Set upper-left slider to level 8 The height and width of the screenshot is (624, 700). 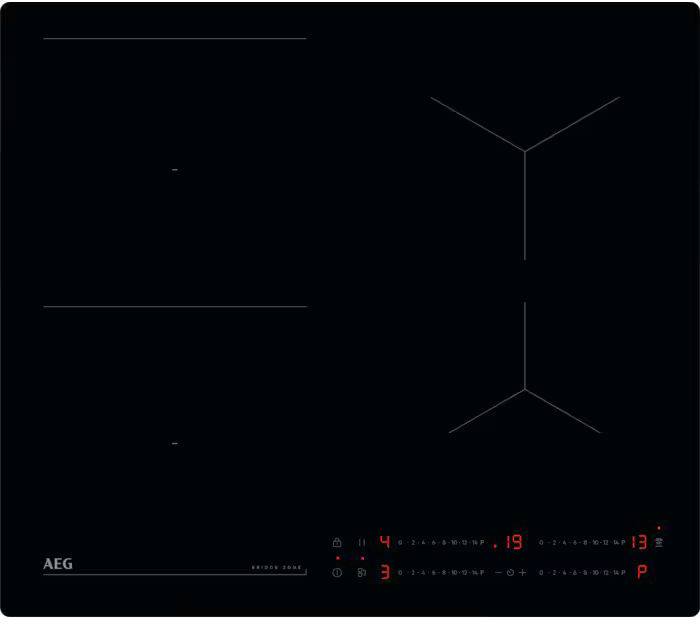443,542
